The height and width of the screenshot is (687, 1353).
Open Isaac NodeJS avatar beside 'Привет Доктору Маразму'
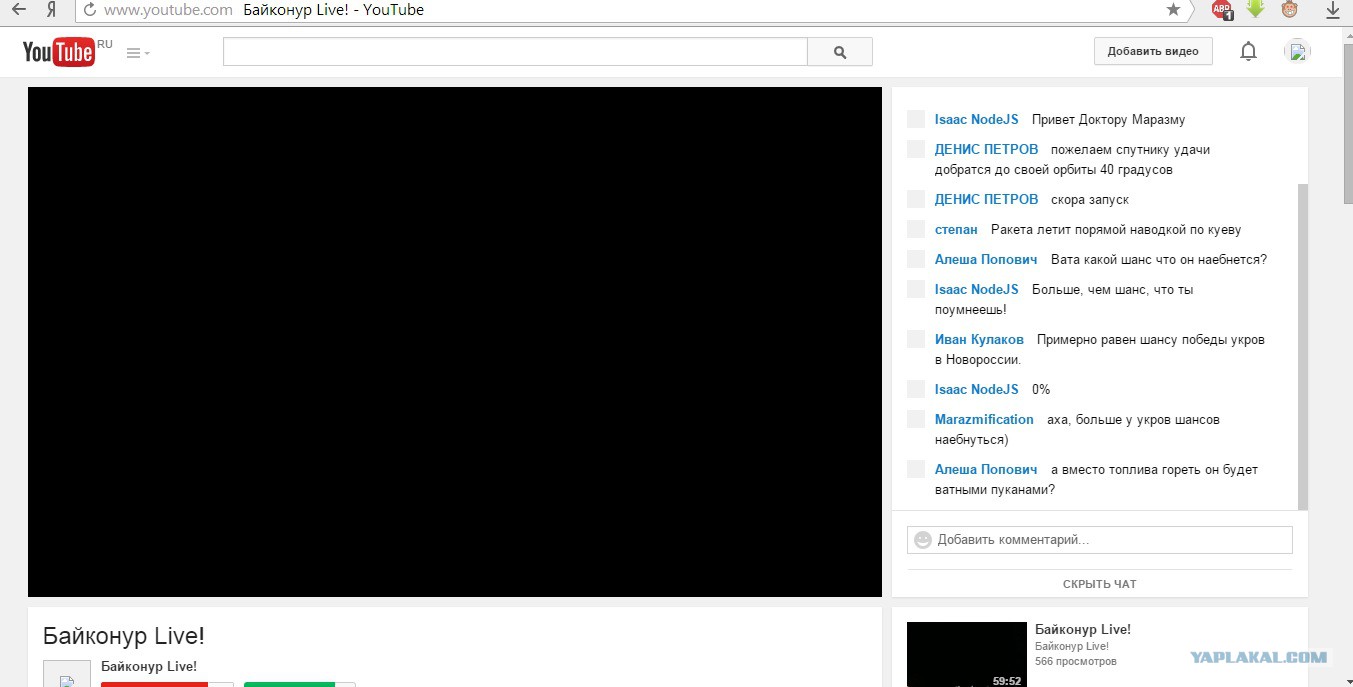pos(916,119)
